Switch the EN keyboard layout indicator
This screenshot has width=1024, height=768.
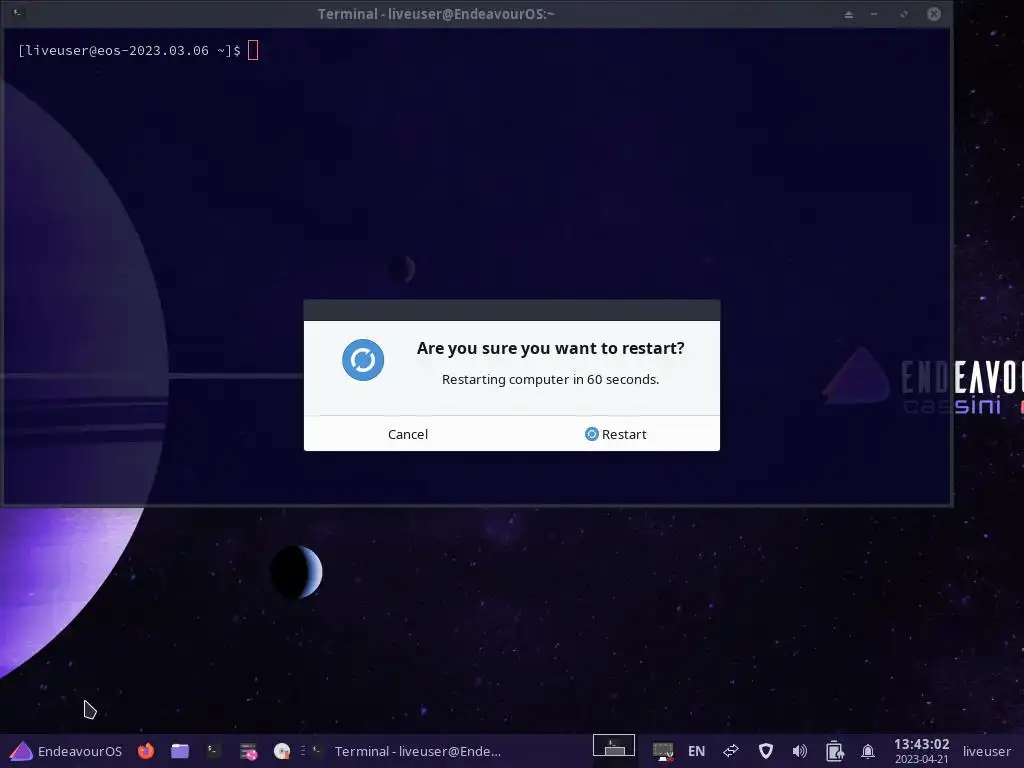(x=696, y=751)
